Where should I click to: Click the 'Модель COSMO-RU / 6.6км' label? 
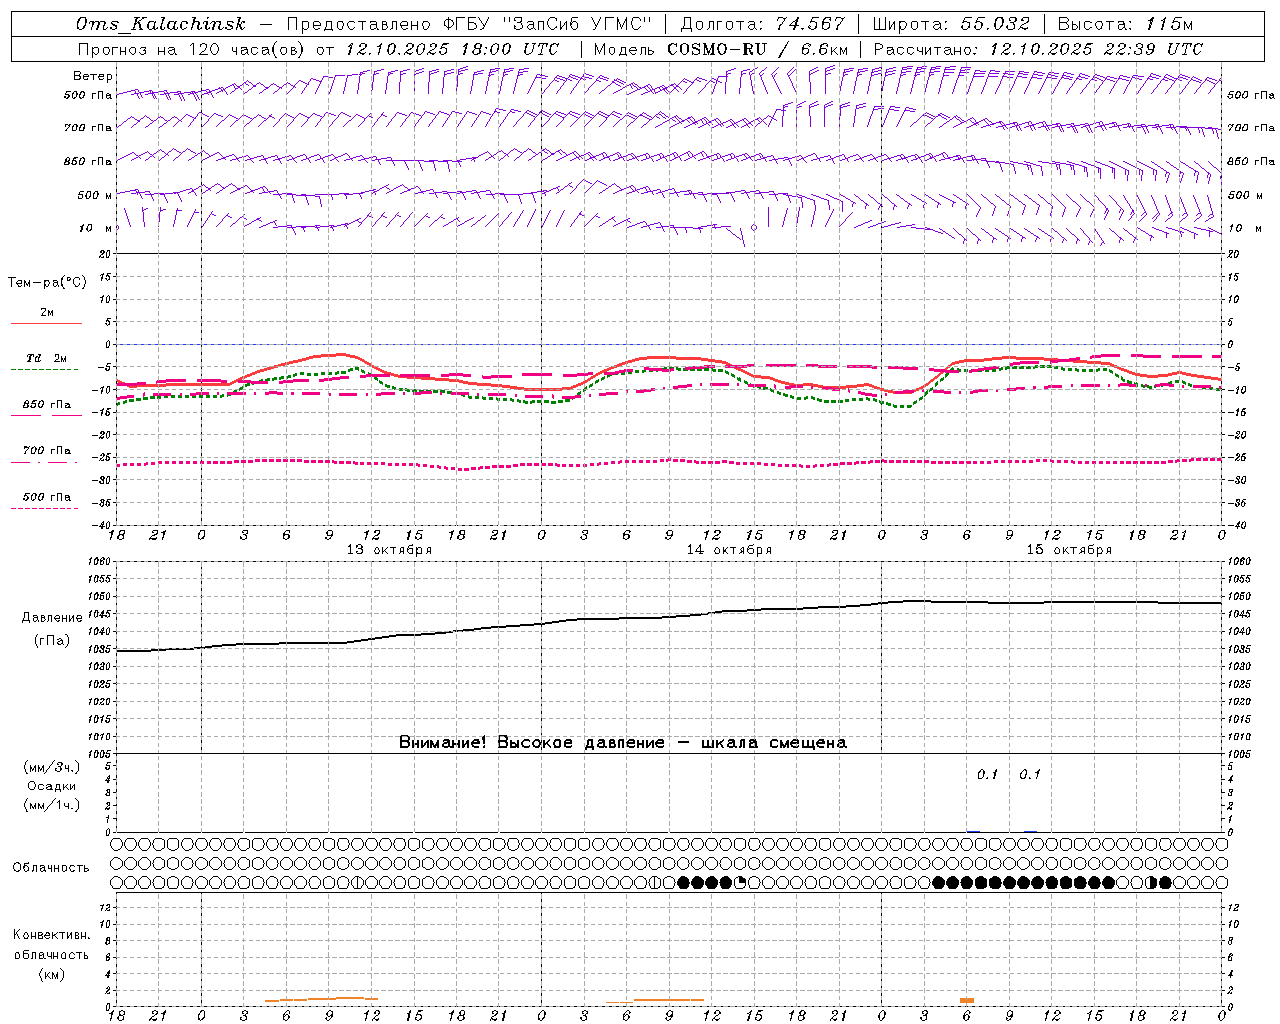tap(721, 49)
